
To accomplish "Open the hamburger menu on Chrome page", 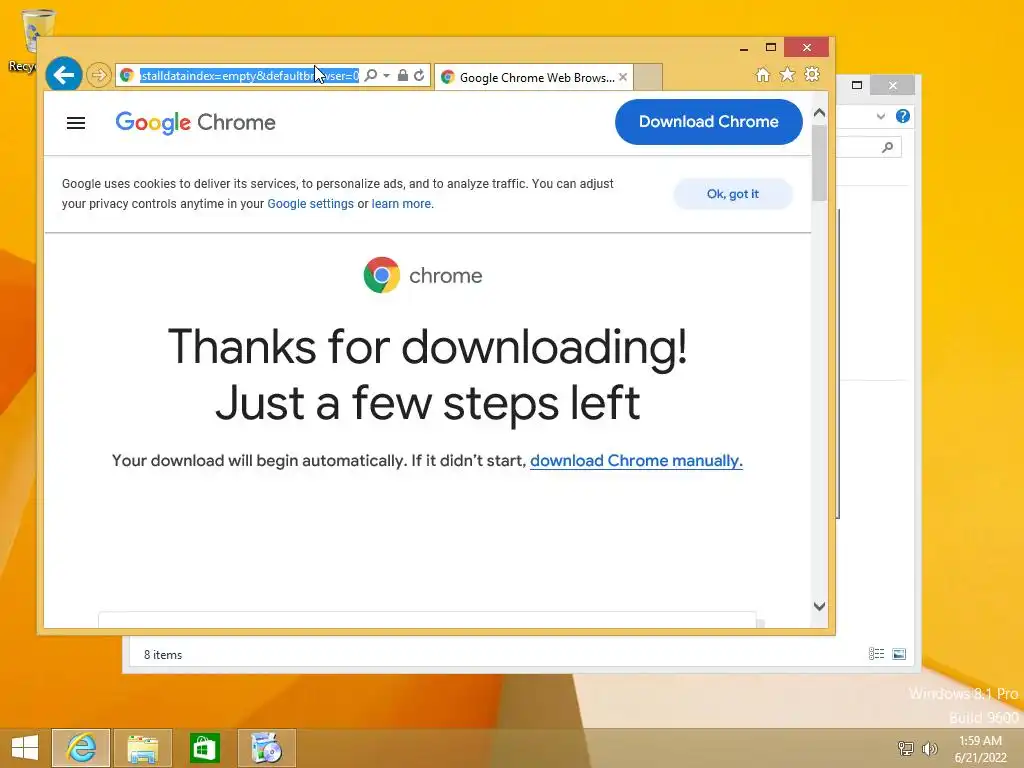I will pyautogui.click(x=76, y=123).
